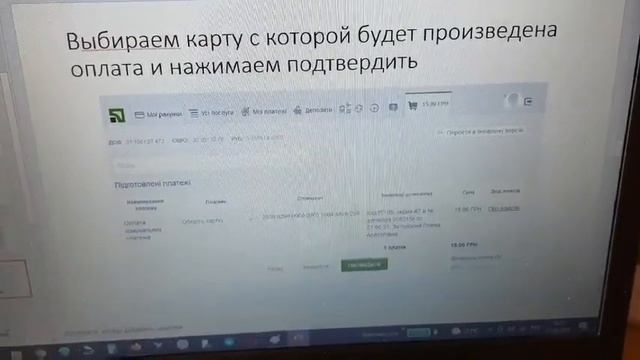Image resolution: width=640 pixels, height=360 pixels.
Task: Click the text button just left of green button
Action: tap(315, 267)
